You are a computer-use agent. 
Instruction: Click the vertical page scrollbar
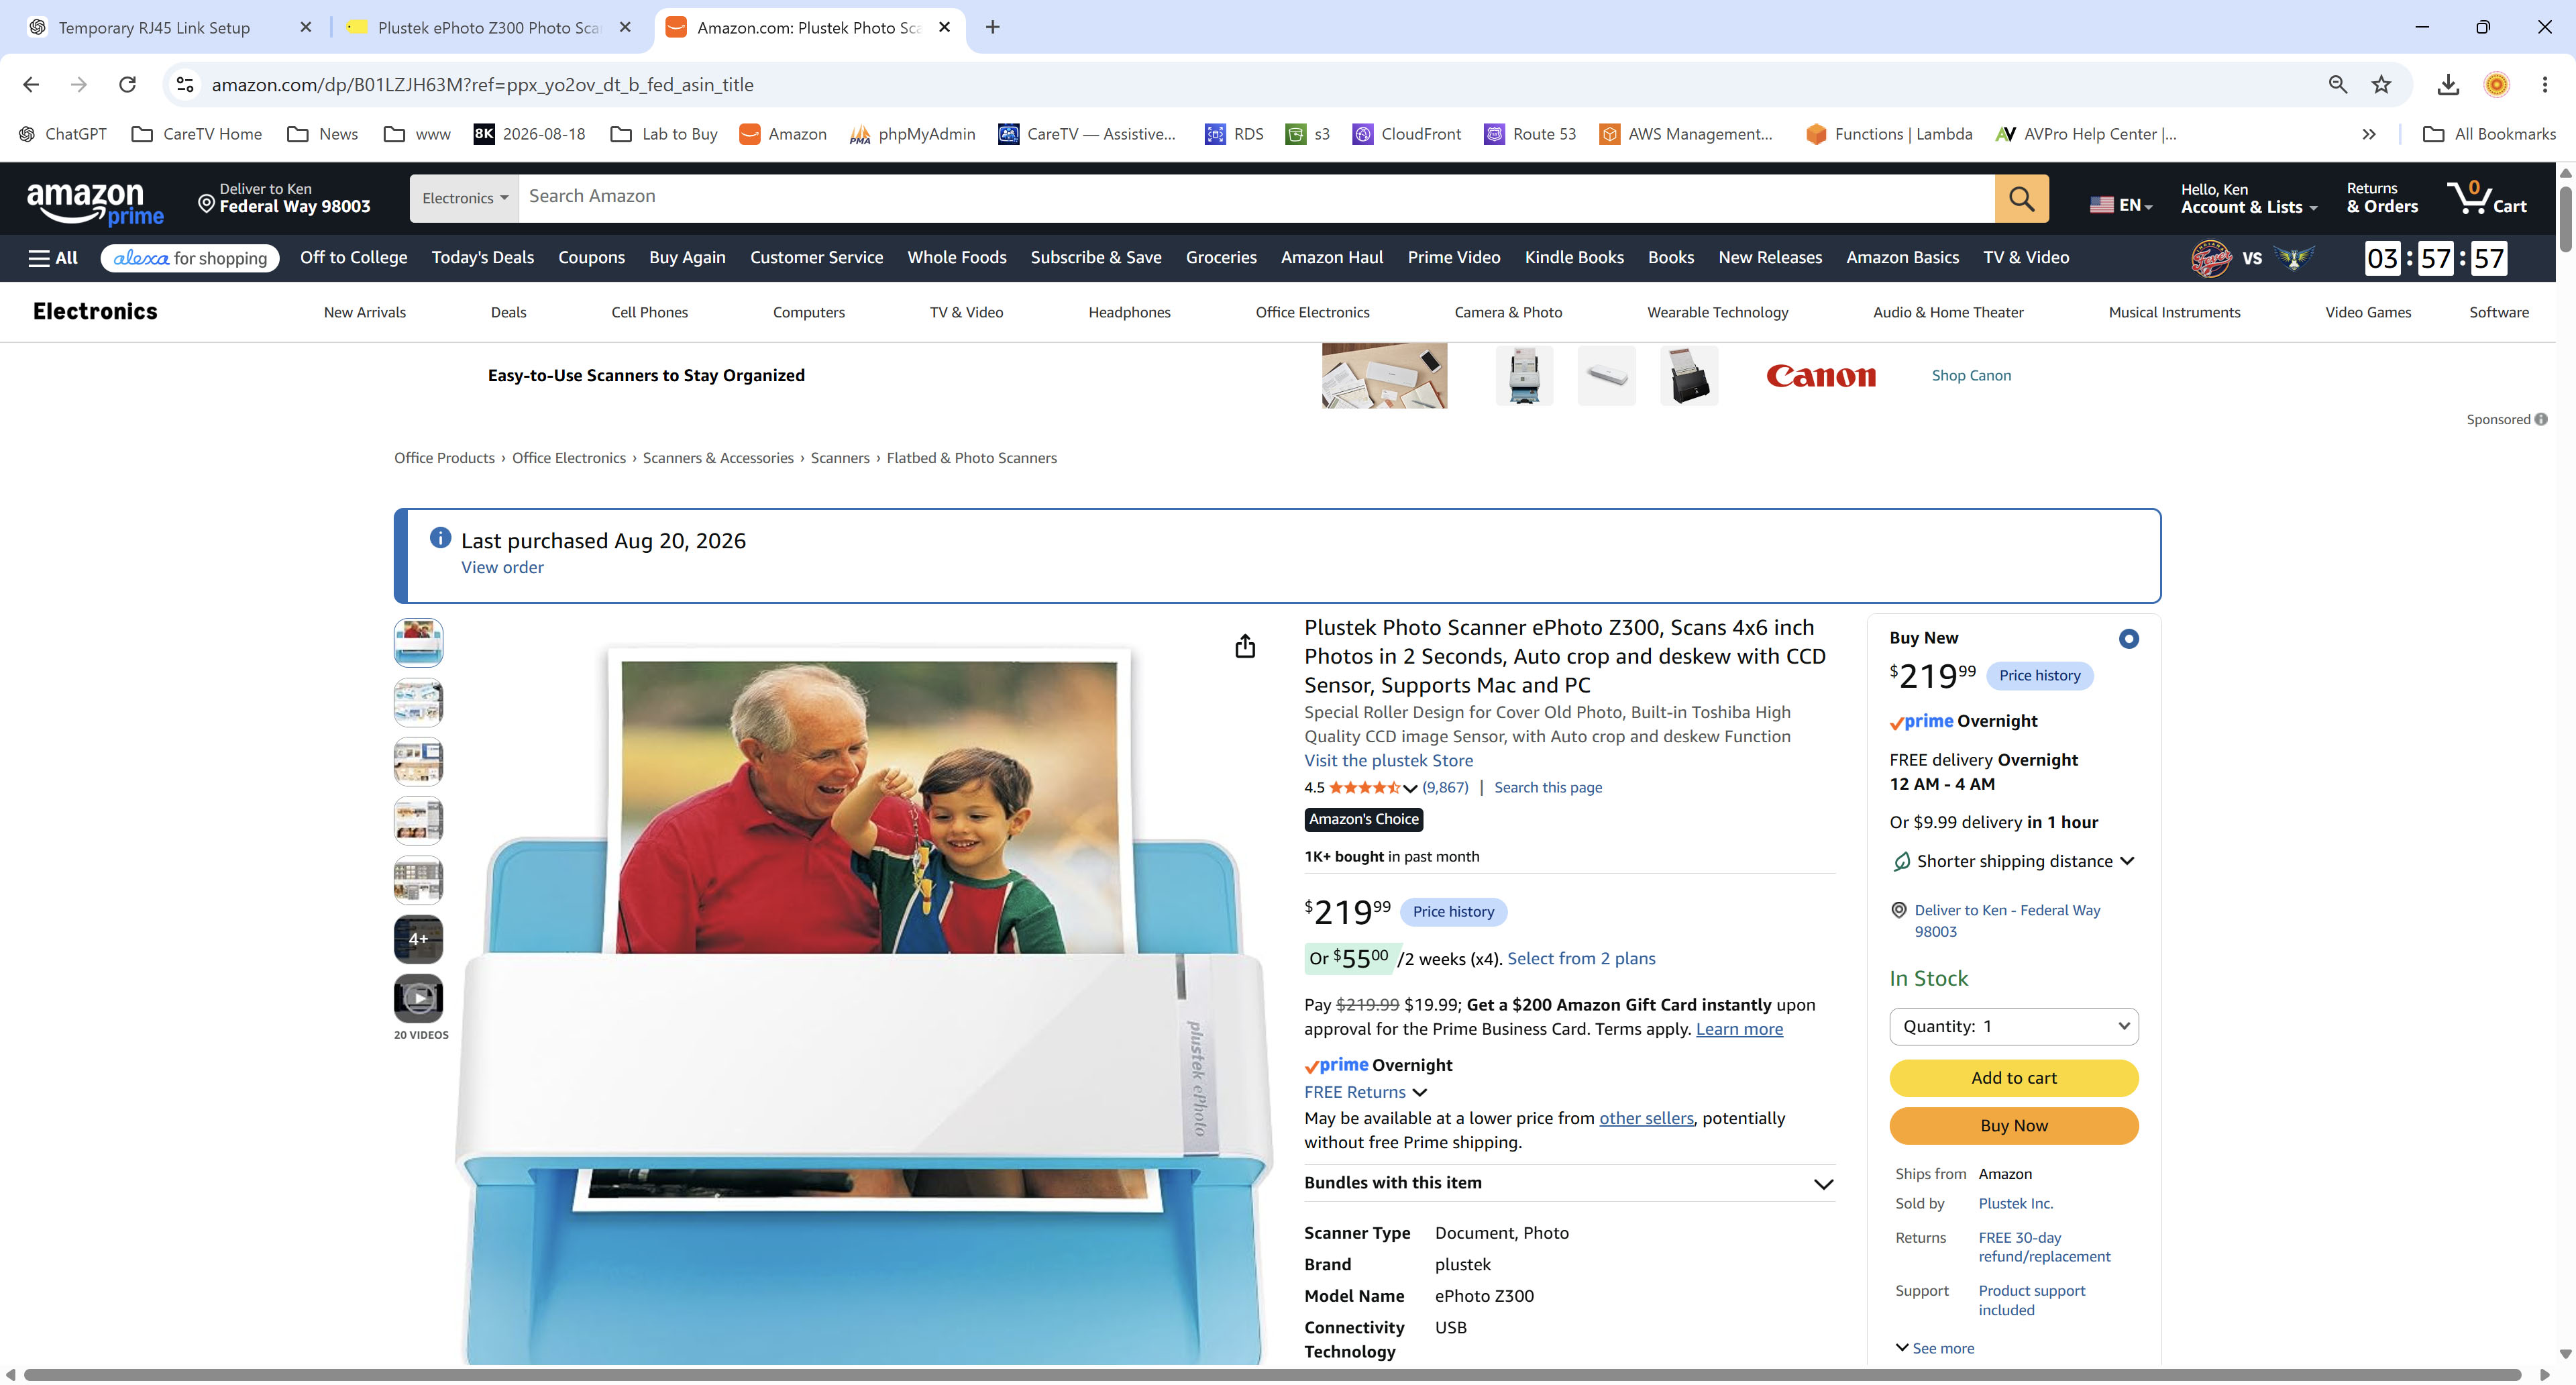2566,220
